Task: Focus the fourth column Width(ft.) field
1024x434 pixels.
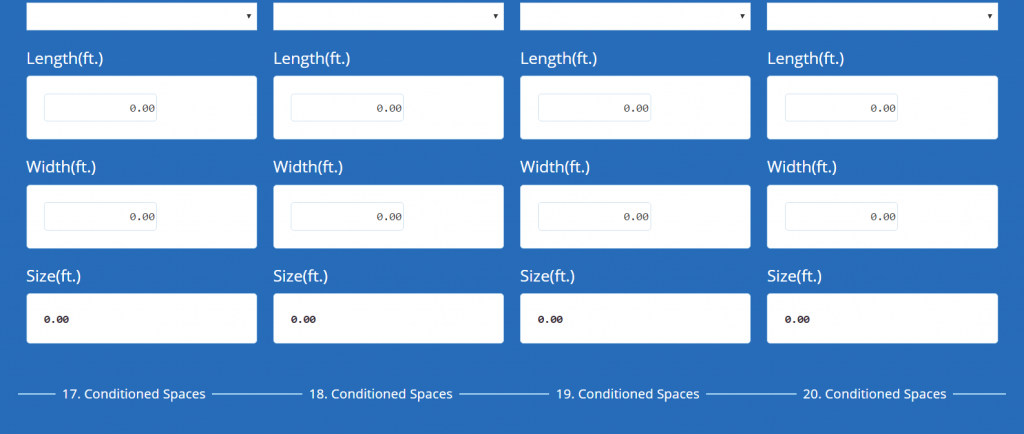Action: pos(841,216)
